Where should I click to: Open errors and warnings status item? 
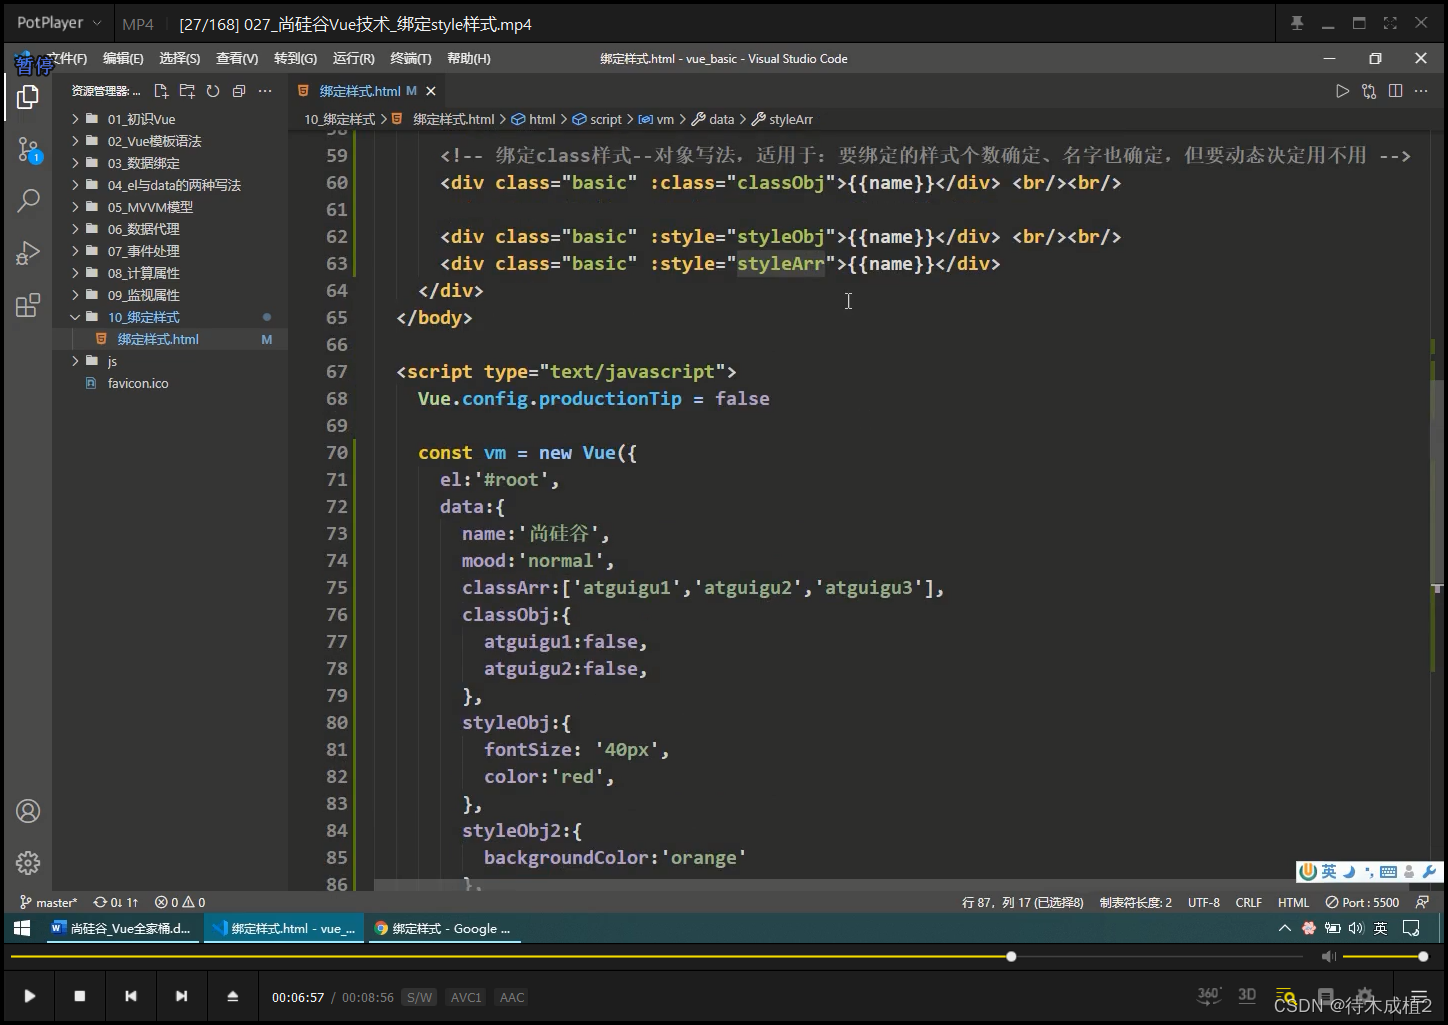[x=181, y=902]
